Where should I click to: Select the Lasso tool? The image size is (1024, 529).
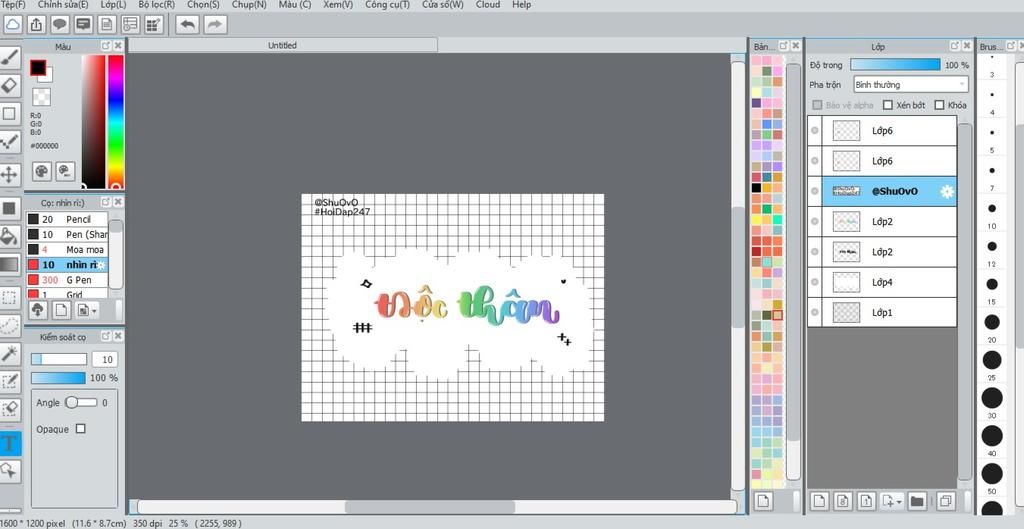pos(10,326)
